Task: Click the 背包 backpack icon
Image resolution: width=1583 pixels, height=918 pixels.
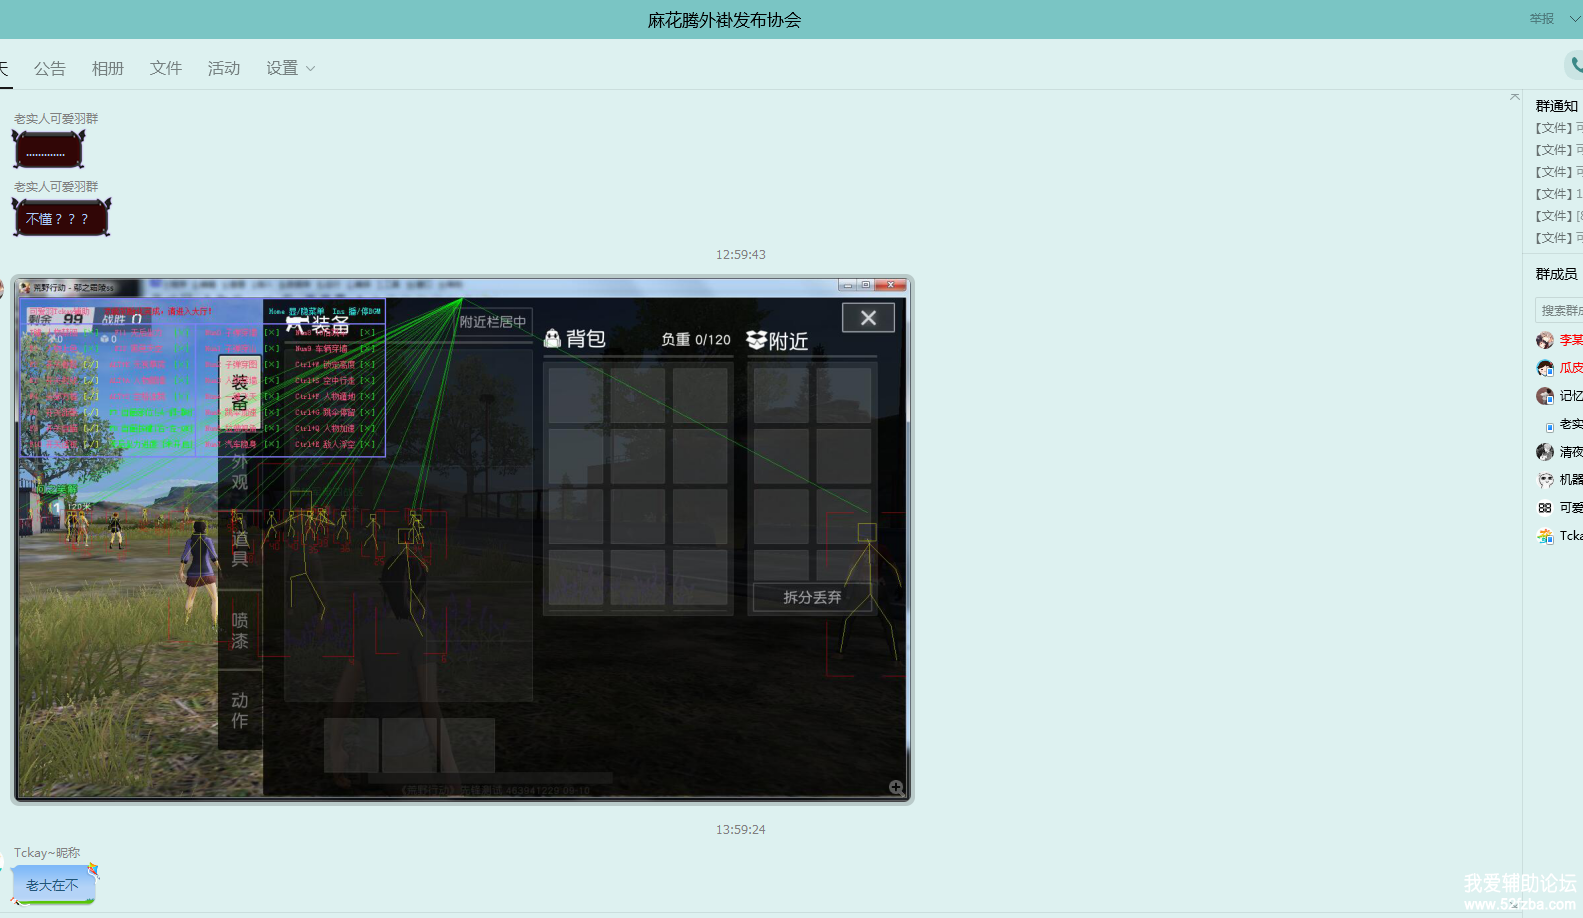Action: click(x=552, y=339)
